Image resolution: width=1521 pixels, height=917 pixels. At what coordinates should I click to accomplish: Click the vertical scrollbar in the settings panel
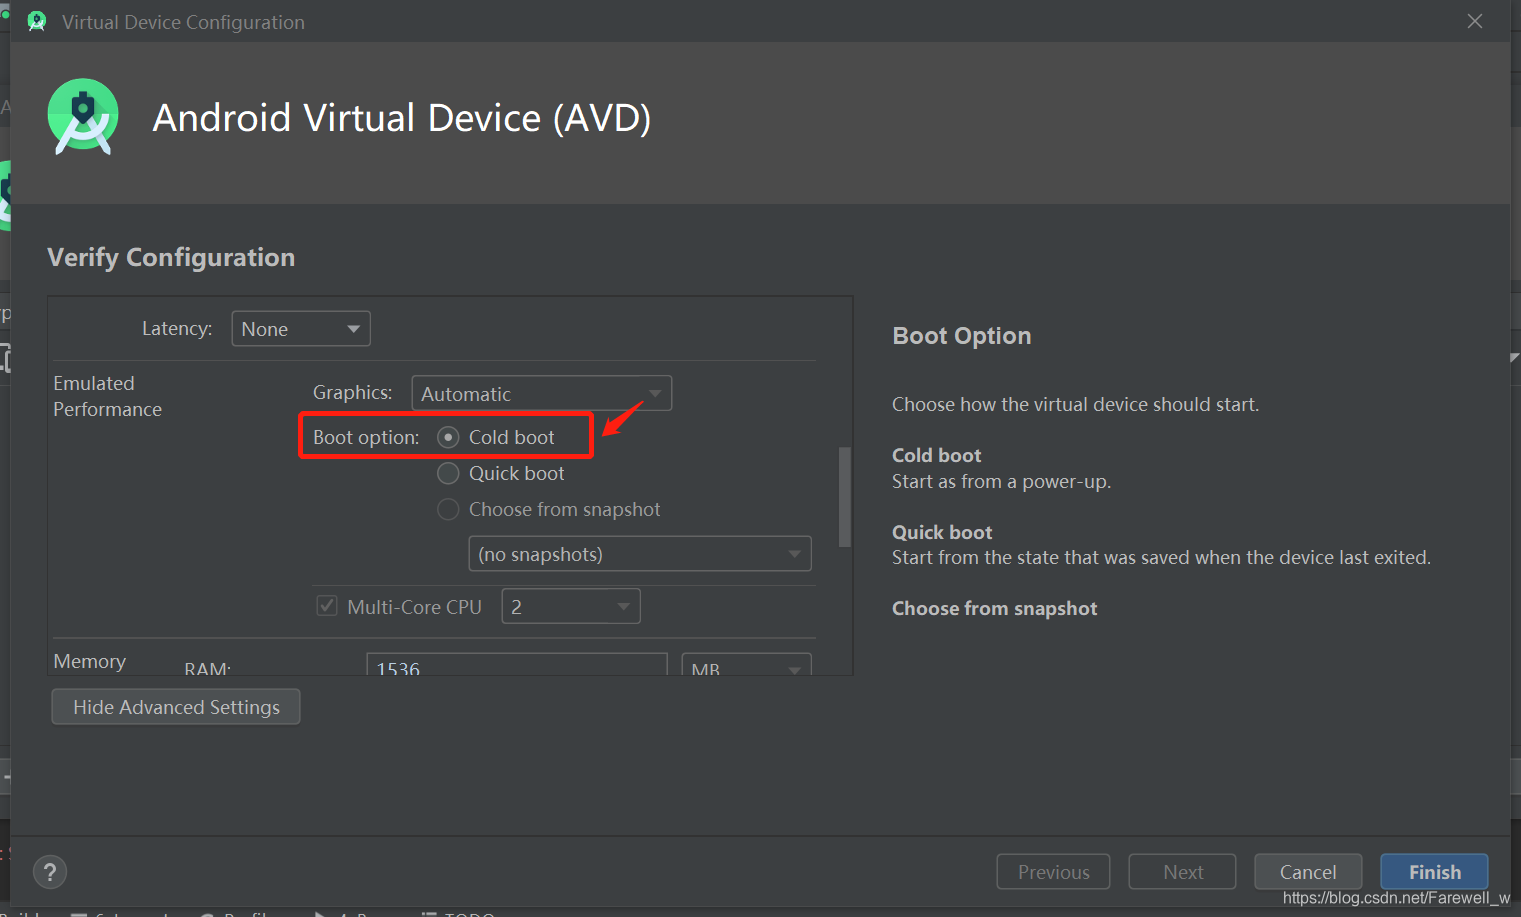[x=844, y=497]
